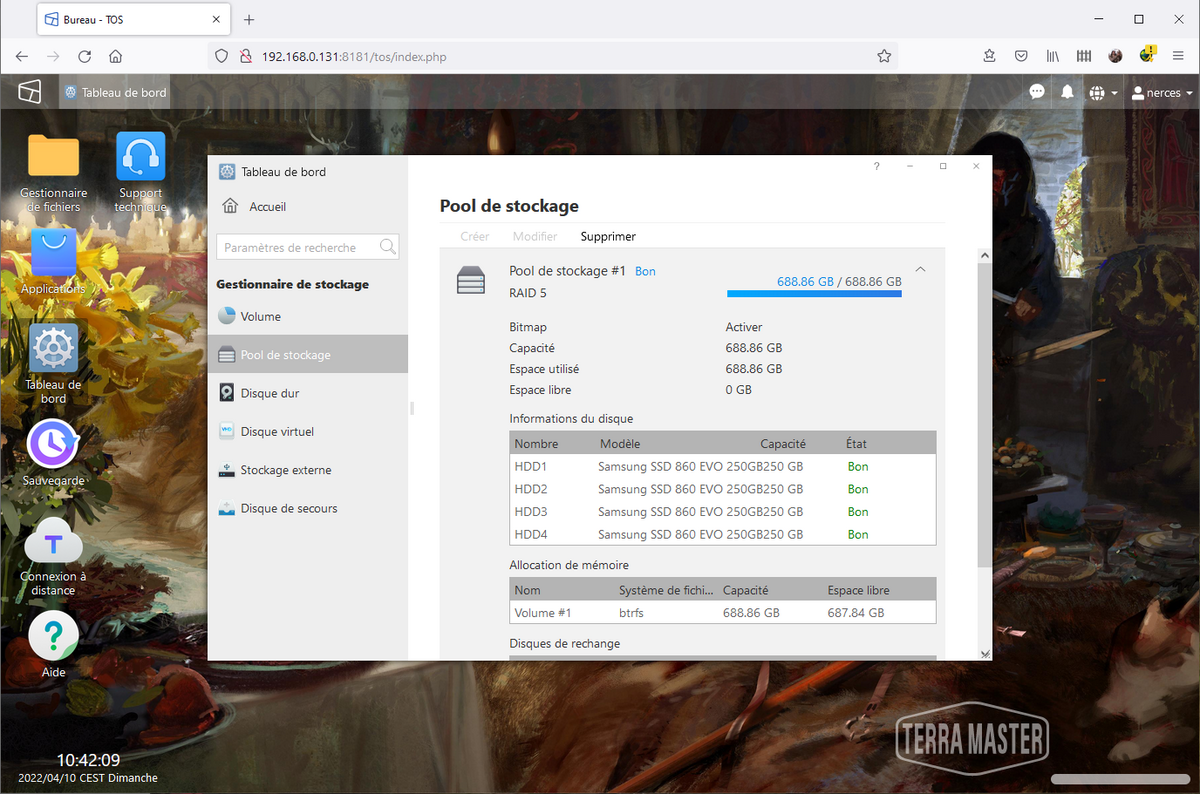Open Volume section
This screenshot has width=1200, height=794.
pyautogui.click(x=308, y=316)
